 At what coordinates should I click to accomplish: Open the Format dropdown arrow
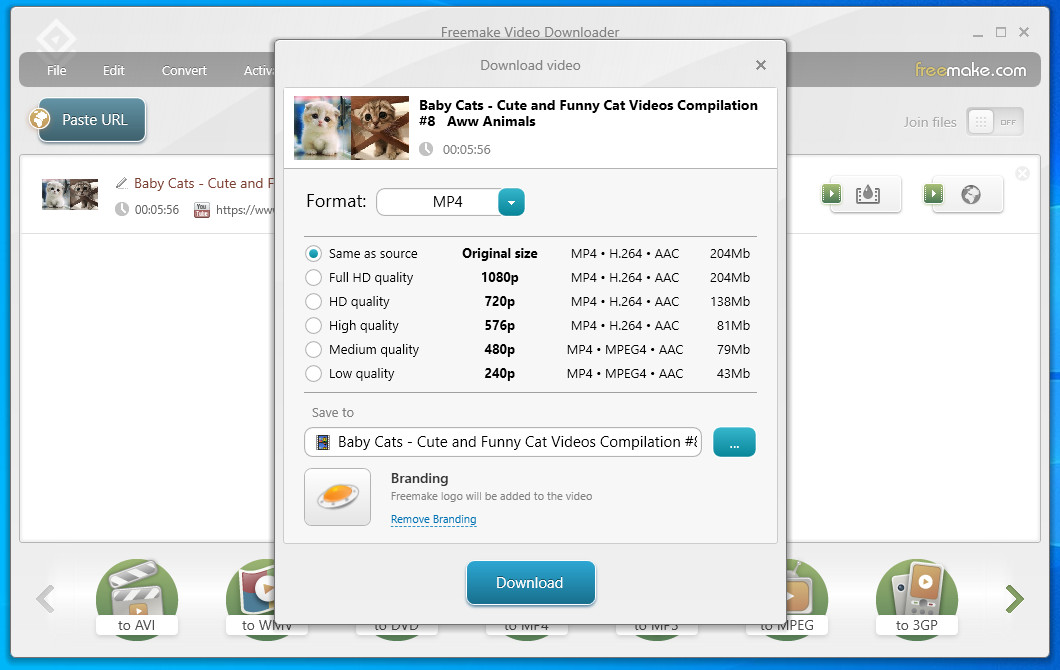511,202
